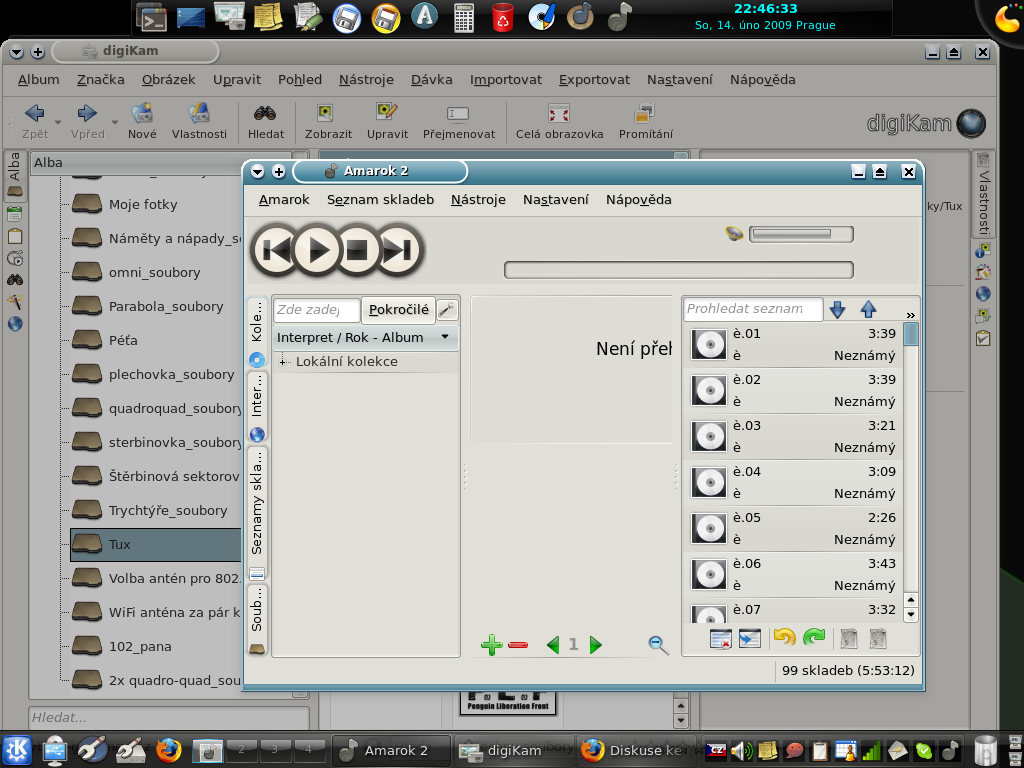
Task: Click the Upravit toolbar icon
Action: [x=387, y=121]
